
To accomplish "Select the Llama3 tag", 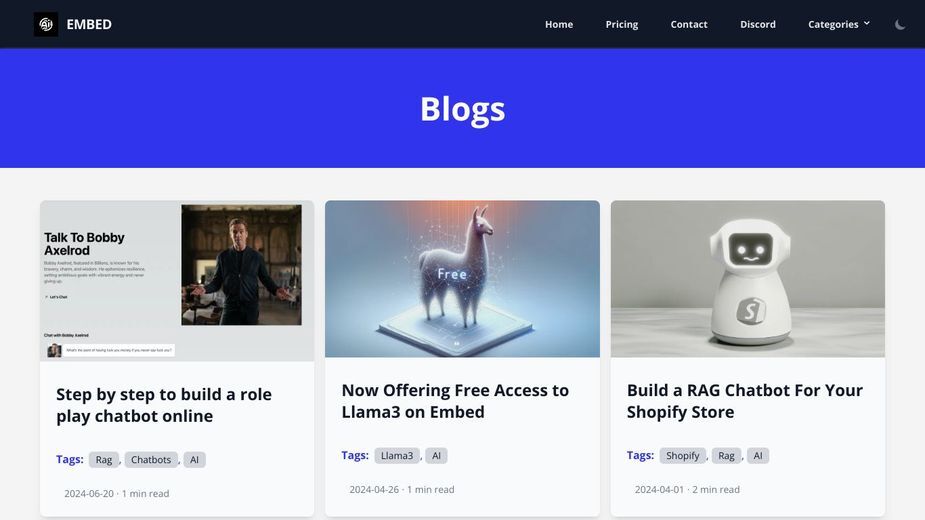I will [x=397, y=456].
